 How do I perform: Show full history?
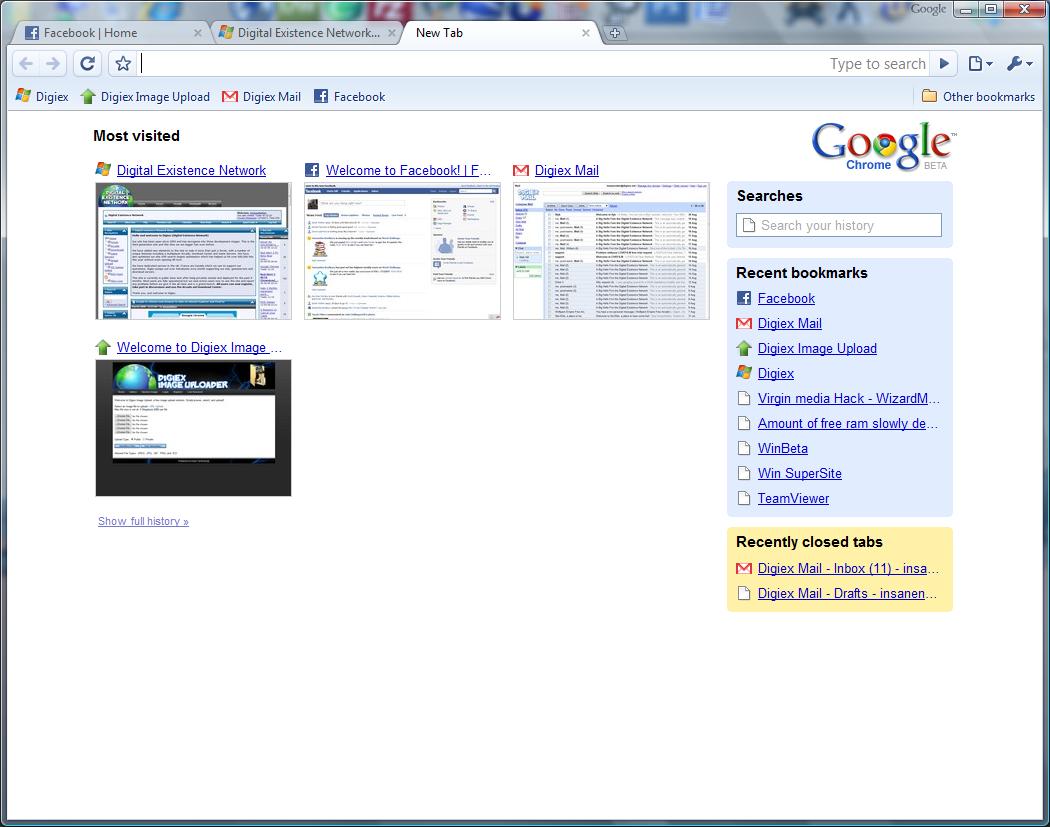click(x=143, y=521)
